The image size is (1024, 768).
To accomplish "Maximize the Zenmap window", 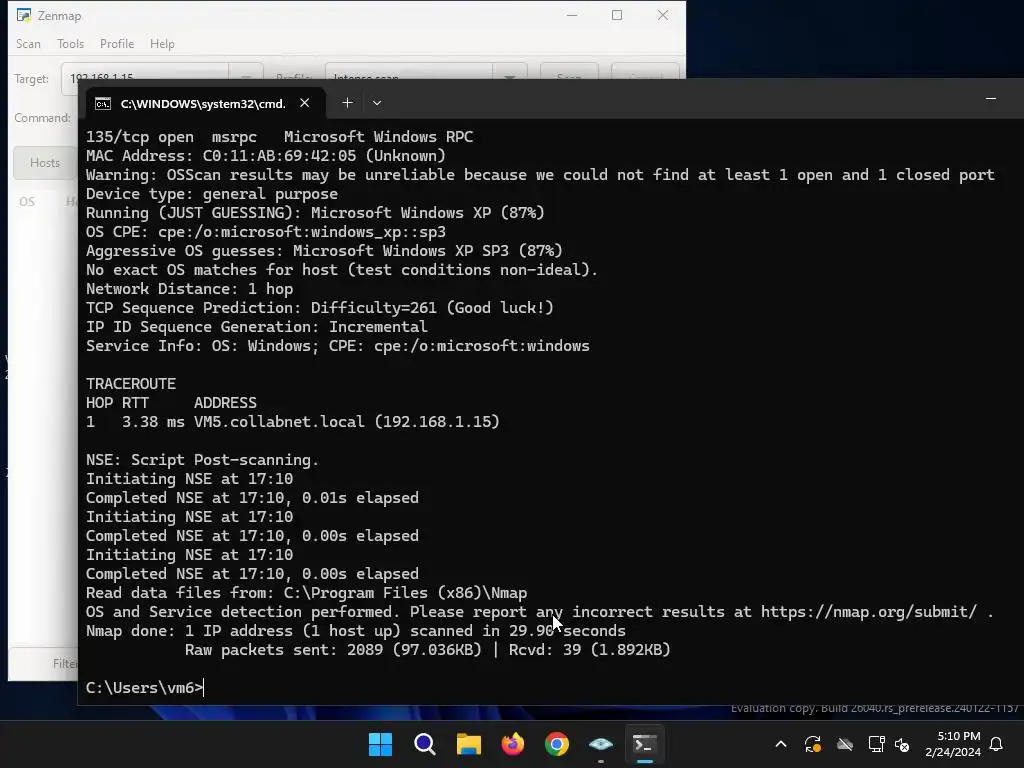I will pyautogui.click(x=616, y=15).
